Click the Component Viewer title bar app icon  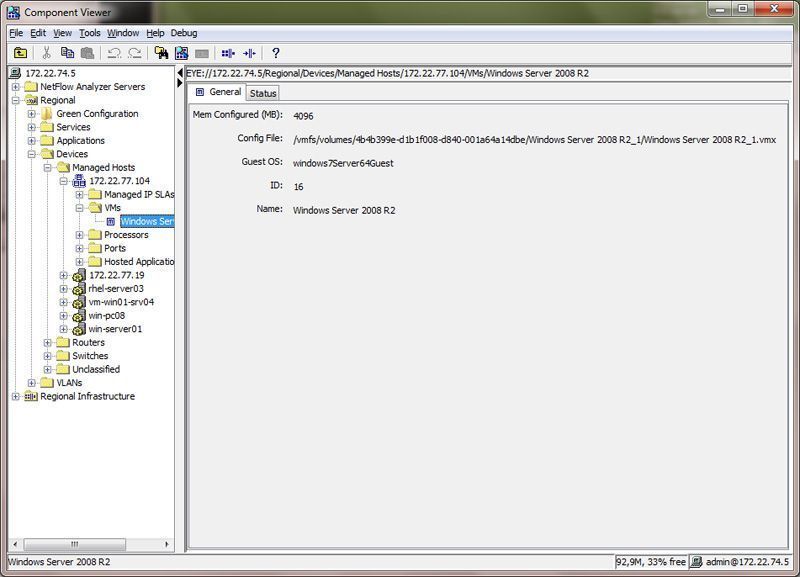[x=13, y=12]
